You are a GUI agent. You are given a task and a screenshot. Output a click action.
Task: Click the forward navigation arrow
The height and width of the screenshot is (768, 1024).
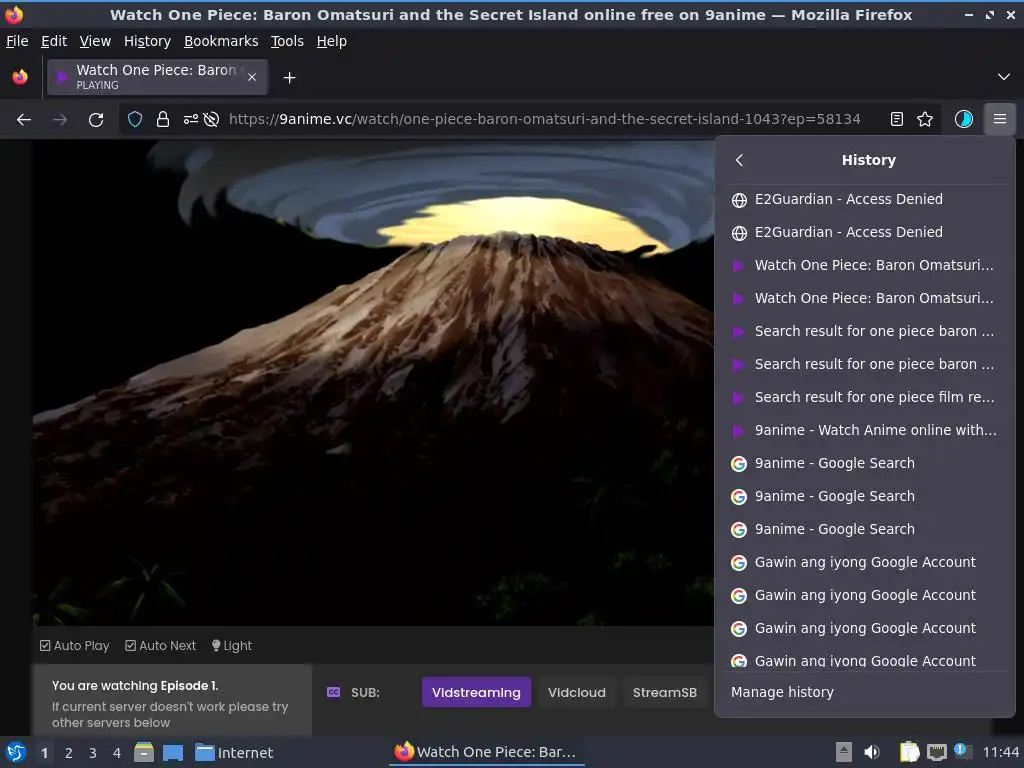point(60,120)
